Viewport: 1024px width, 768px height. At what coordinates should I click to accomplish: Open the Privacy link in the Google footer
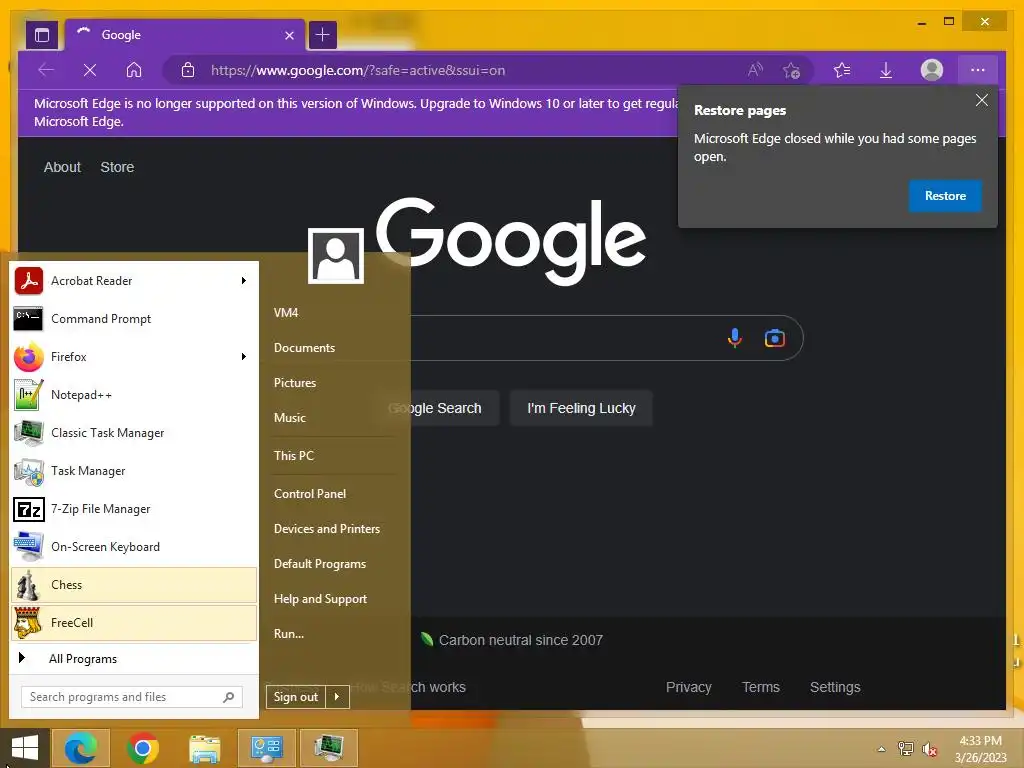[x=688, y=687]
